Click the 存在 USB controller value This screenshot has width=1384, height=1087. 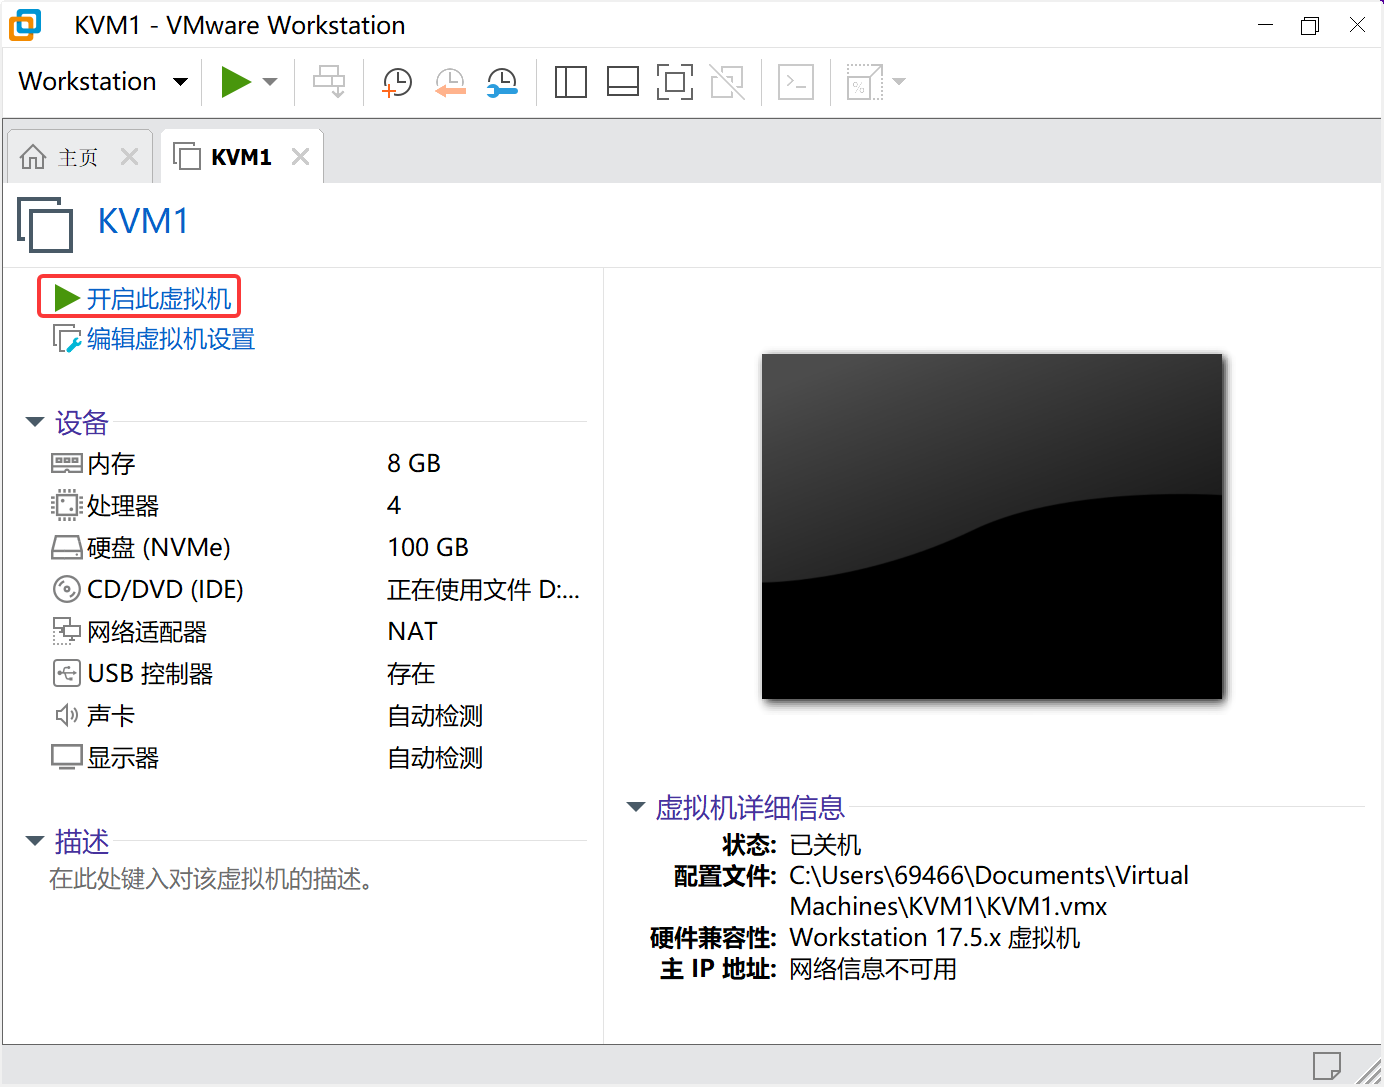pyautogui.click(x=411, y=674)
